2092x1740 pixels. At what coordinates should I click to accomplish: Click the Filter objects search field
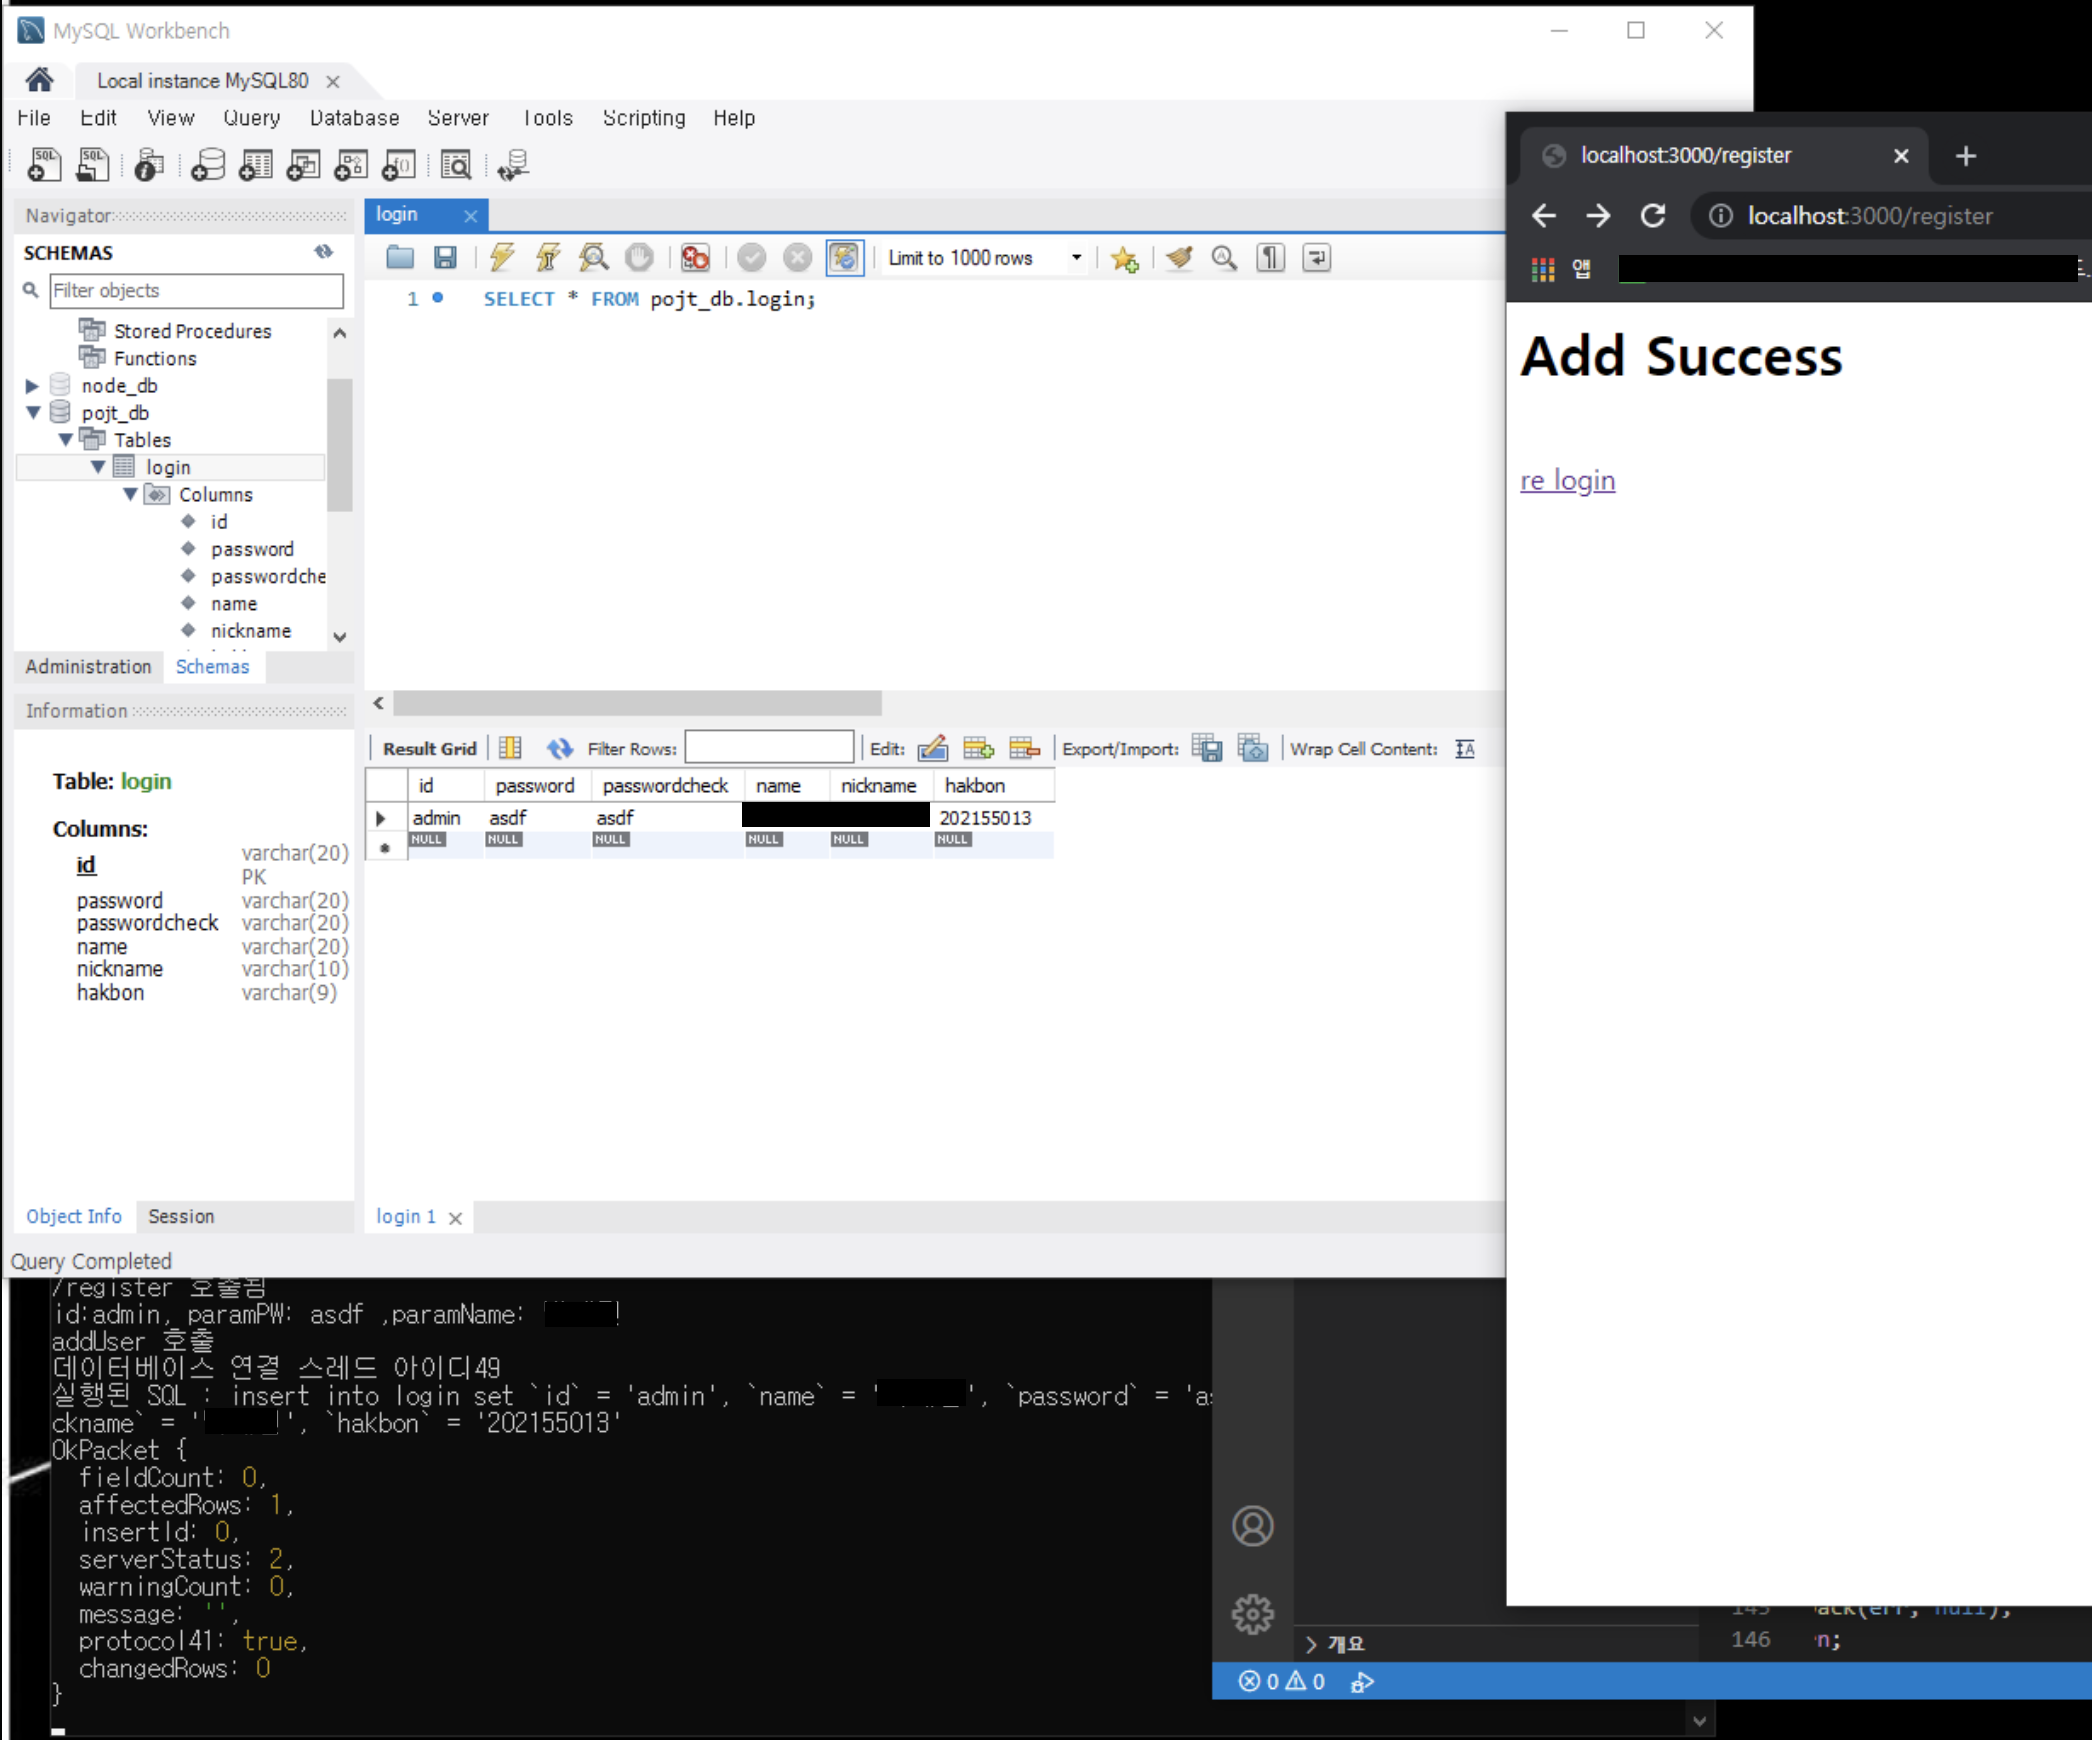(x=197, y=290)
